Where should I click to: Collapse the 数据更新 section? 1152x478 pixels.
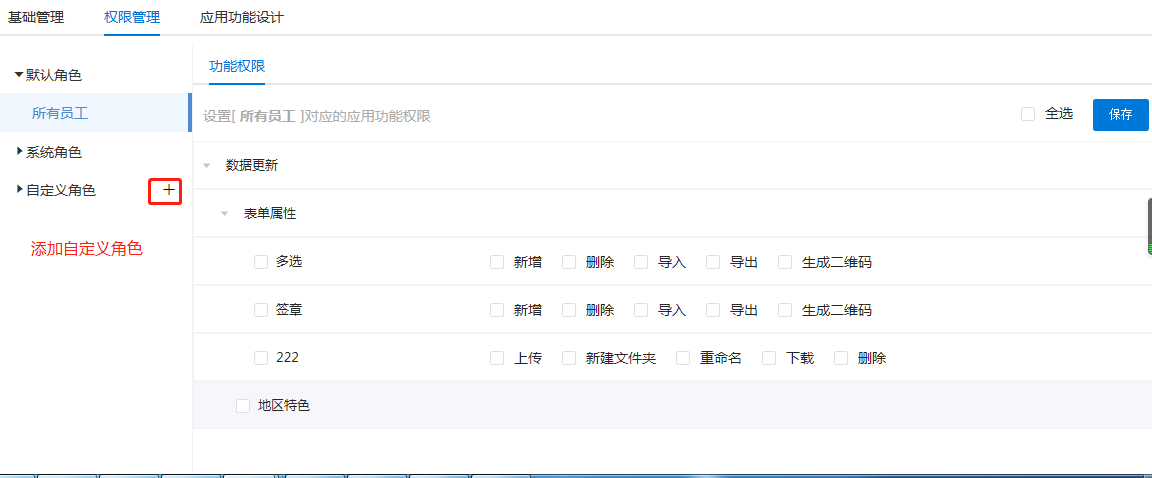(x=207, y=166)
